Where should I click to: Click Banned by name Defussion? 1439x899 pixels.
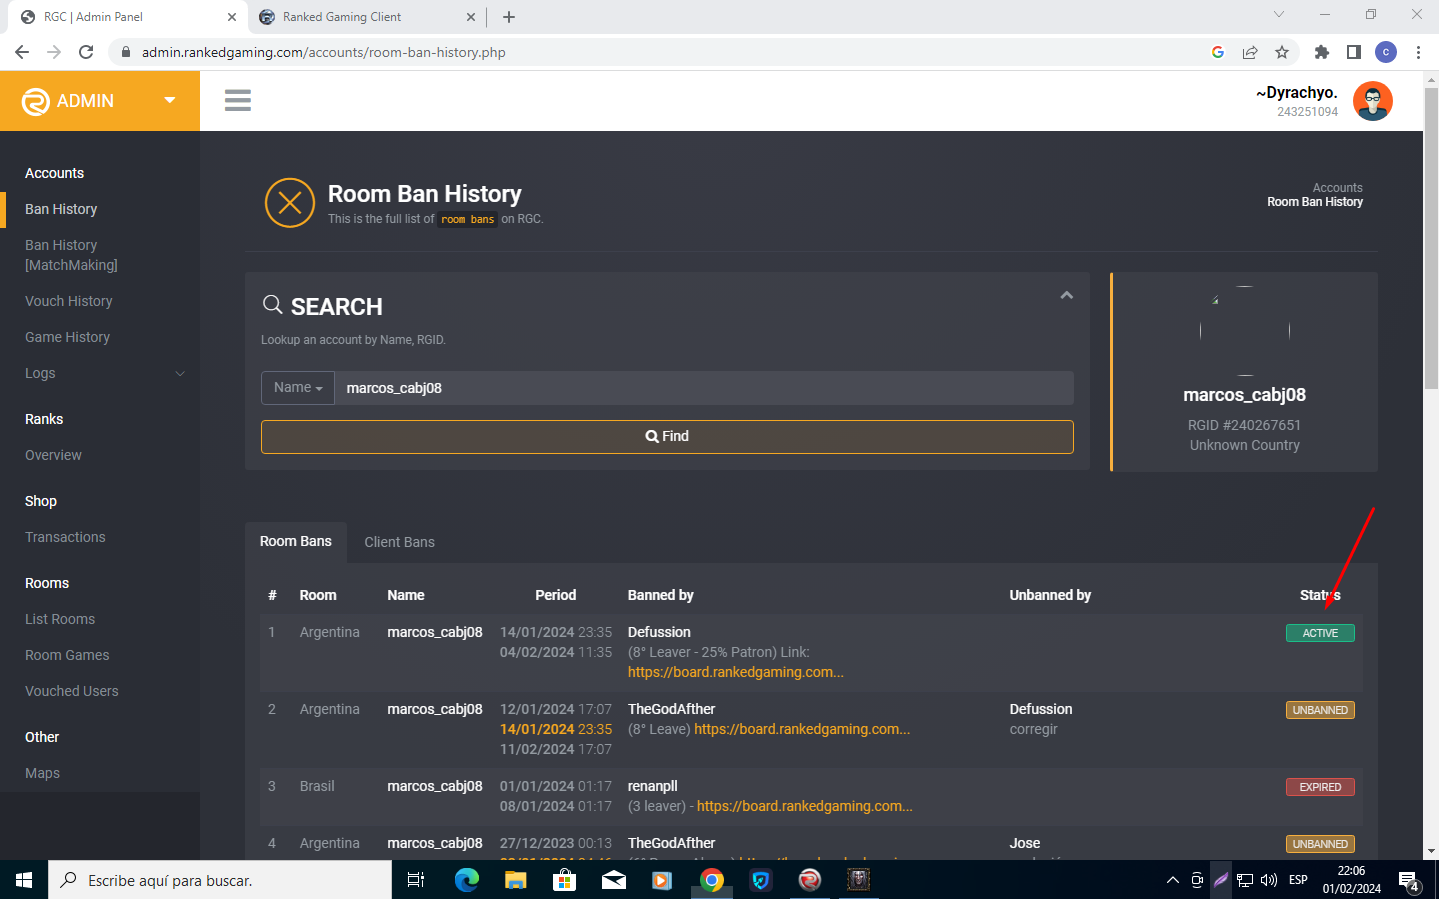tap(659, 632)
